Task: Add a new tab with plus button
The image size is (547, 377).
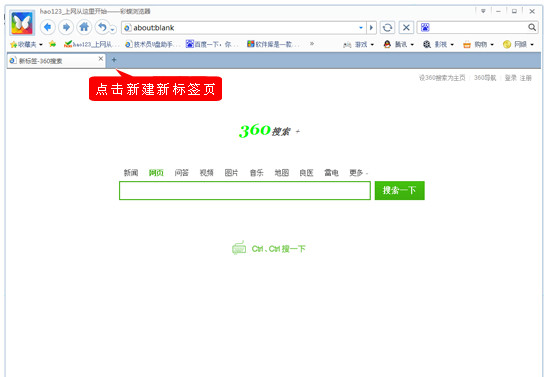Action: [x=114, y=60]
